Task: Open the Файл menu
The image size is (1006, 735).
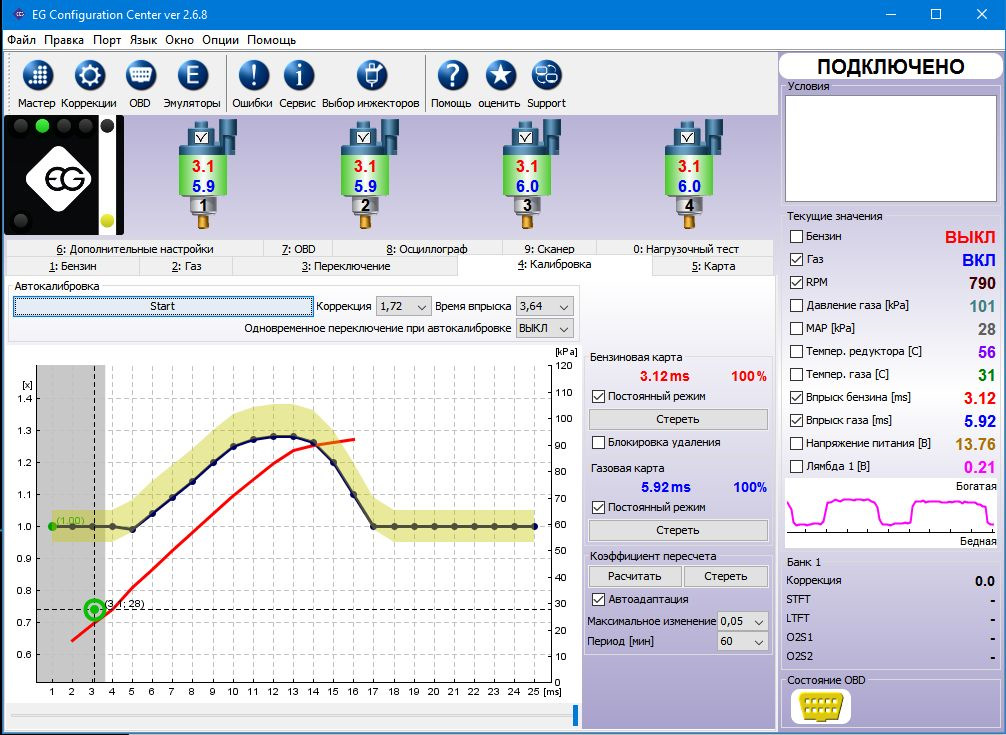Action: [x=22, y=40]
